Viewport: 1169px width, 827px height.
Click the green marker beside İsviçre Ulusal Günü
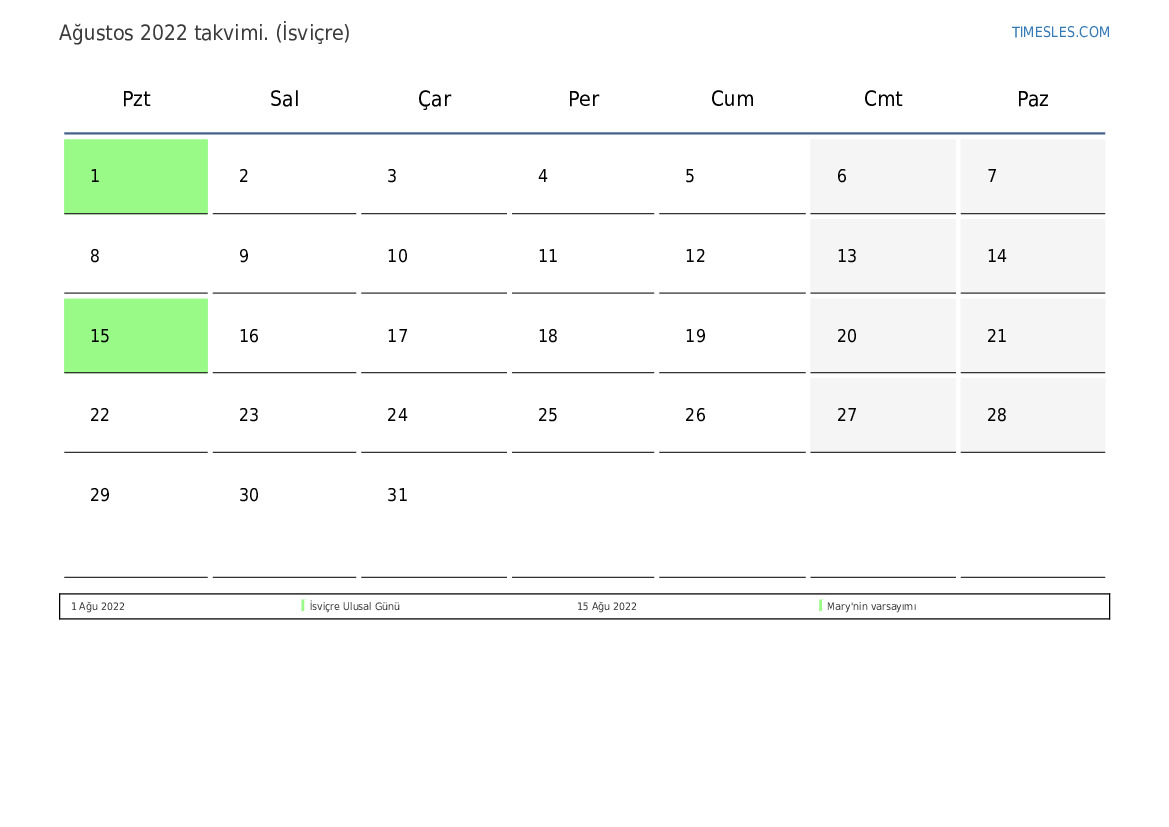pos(303,606)
